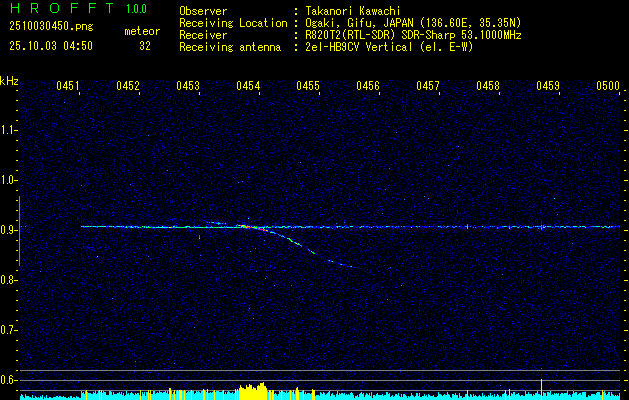This screenshot has height=400, width=629.
Task: Click the 0.6 frequency axis label
Action: 9,379
